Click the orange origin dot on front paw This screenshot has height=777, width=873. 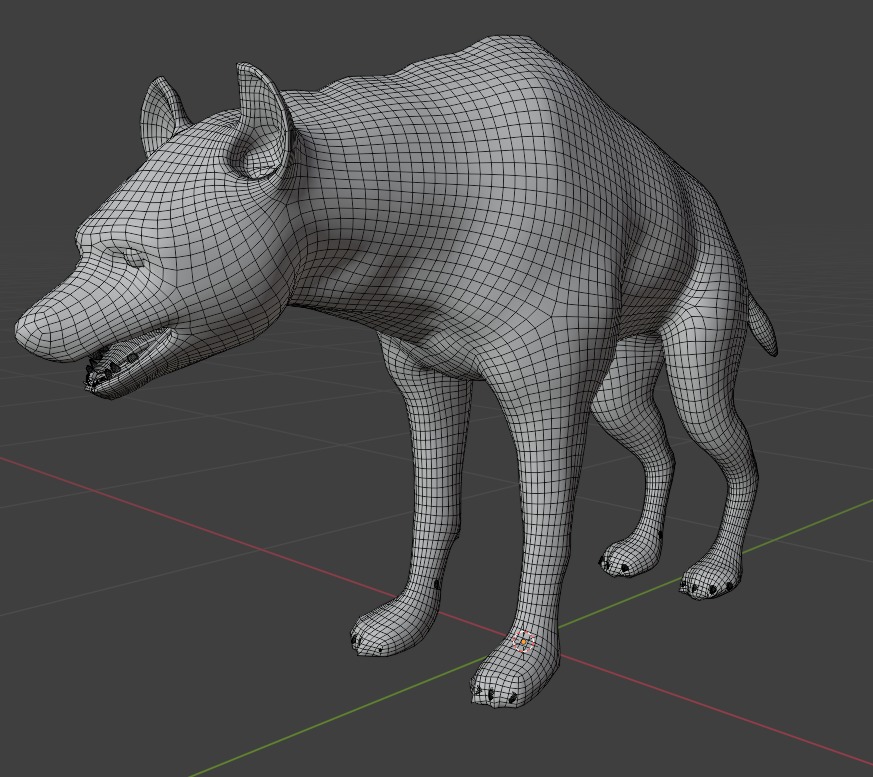tap(523, 642)
